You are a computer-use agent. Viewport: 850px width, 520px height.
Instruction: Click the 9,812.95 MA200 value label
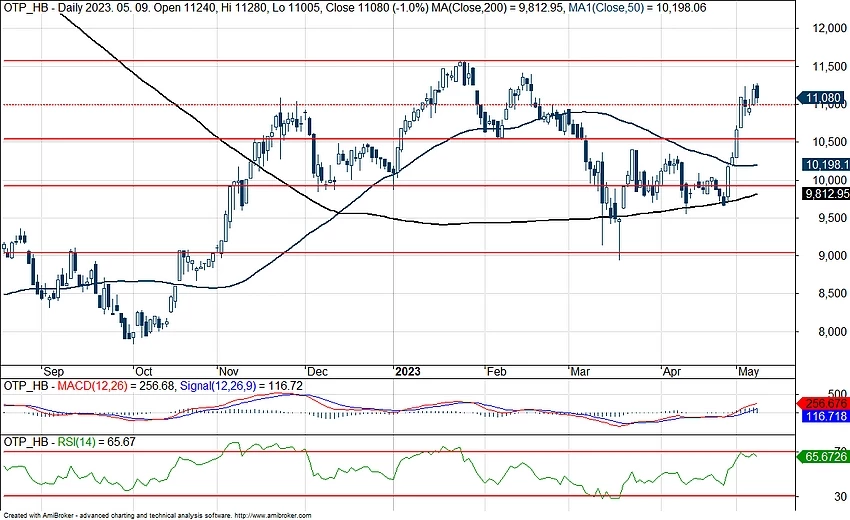826,194
